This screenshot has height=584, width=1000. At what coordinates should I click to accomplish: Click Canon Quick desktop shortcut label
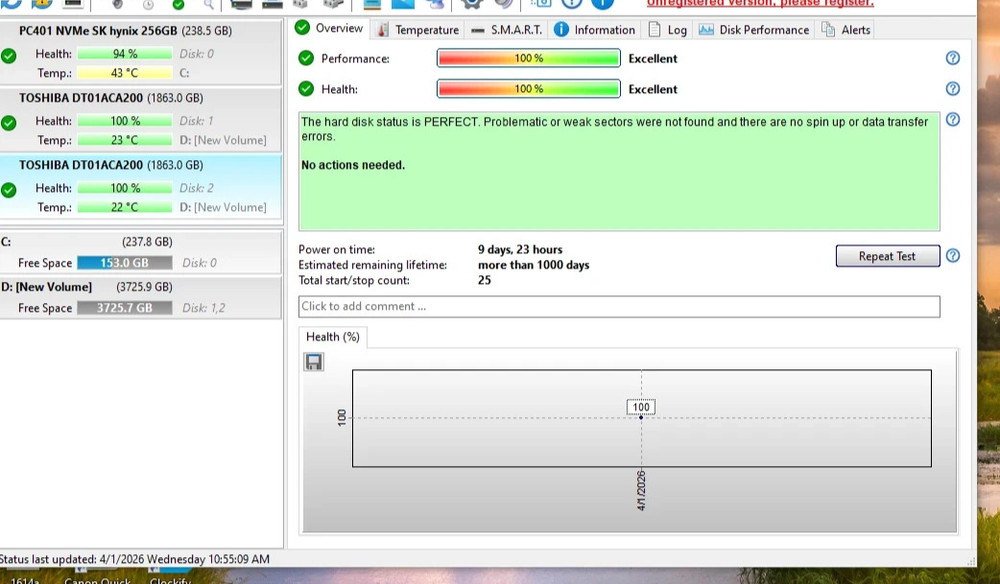click(98, 581)
